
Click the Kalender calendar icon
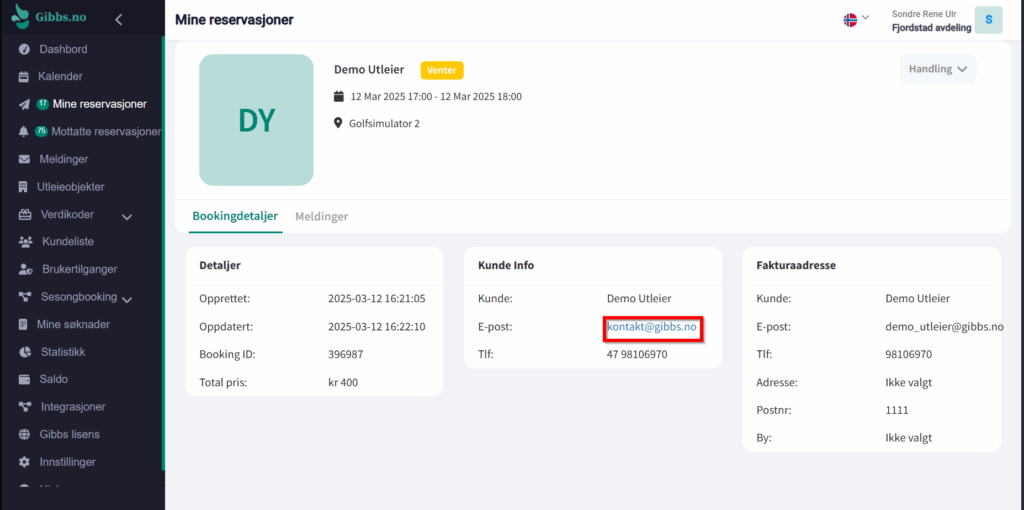tap(24, 77)
